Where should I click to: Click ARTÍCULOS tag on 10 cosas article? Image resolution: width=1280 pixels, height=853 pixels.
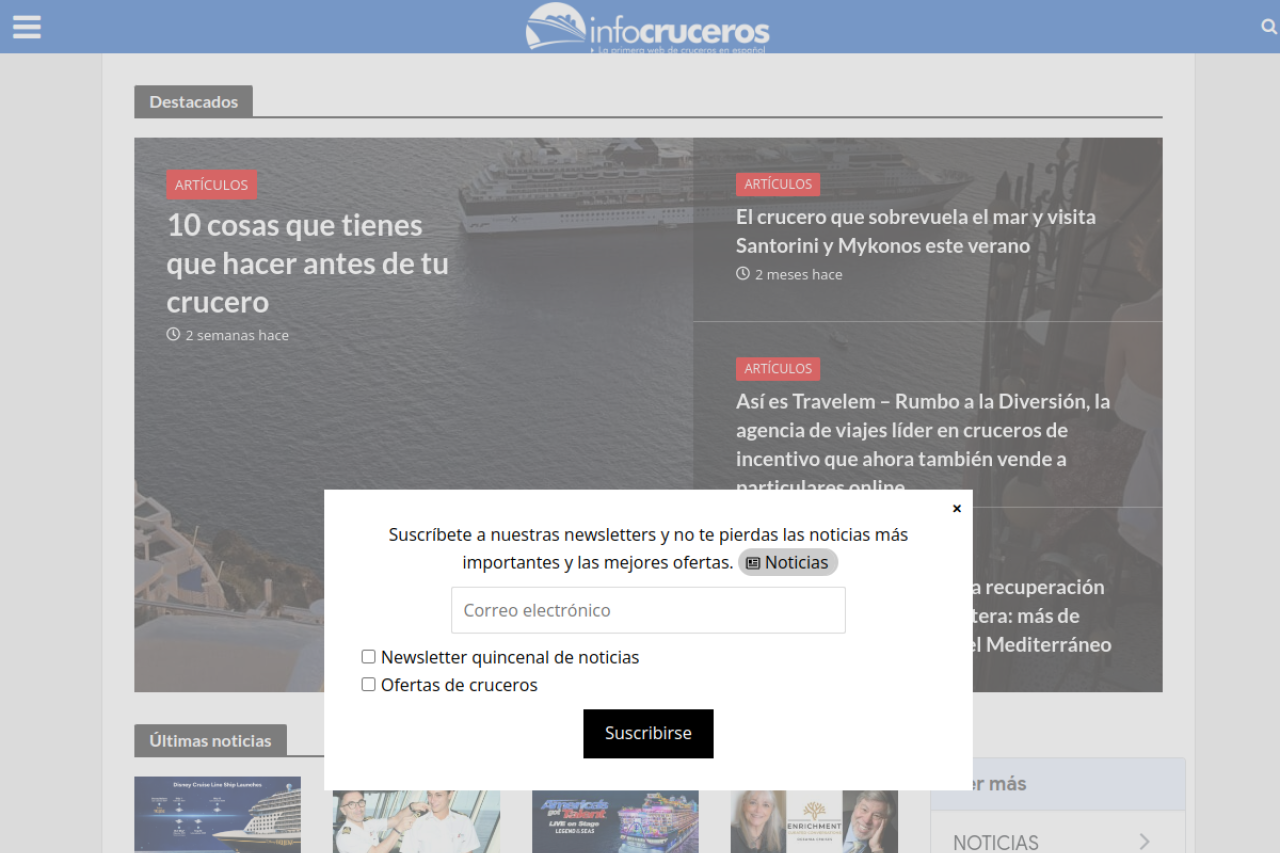(x=212, y=185)
